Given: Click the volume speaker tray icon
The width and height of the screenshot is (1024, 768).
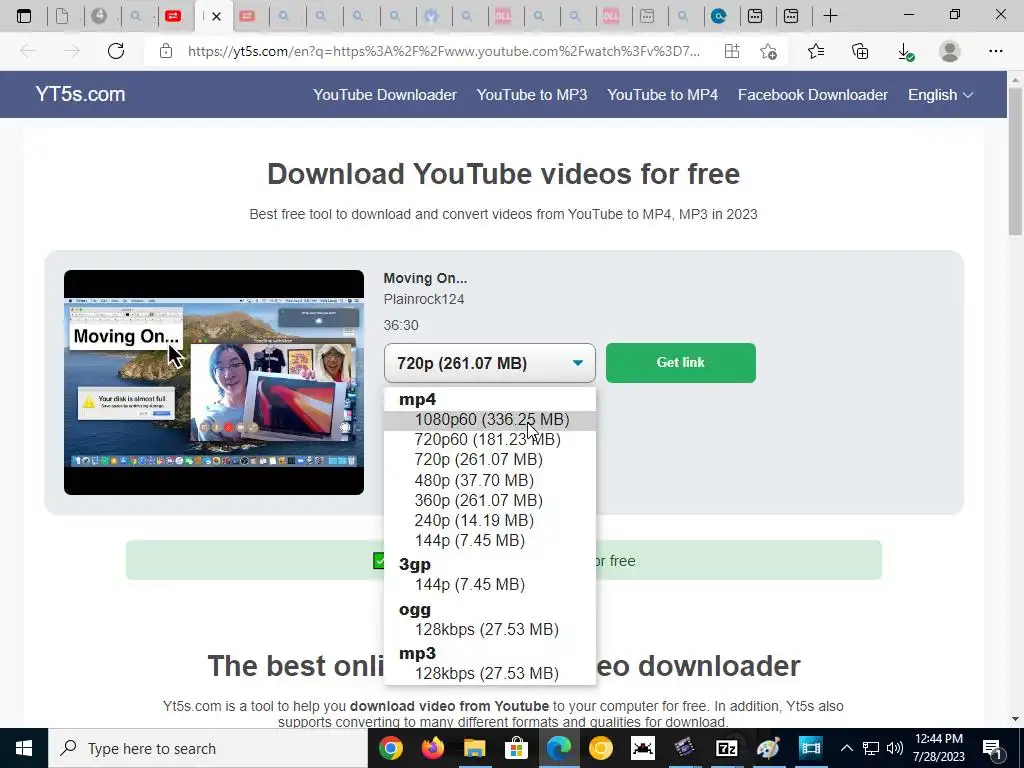Looking at the screenshot, I should point(895,748).
